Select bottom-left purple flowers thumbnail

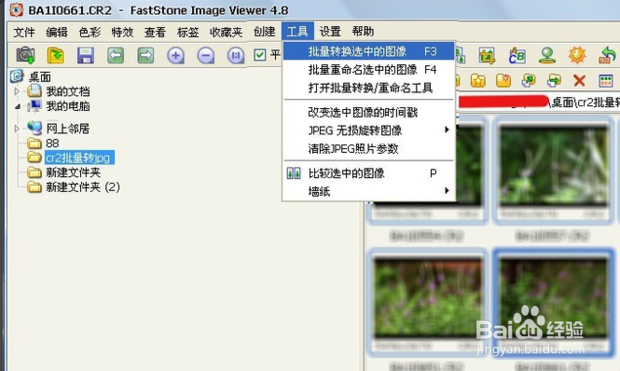pos(428,303)
